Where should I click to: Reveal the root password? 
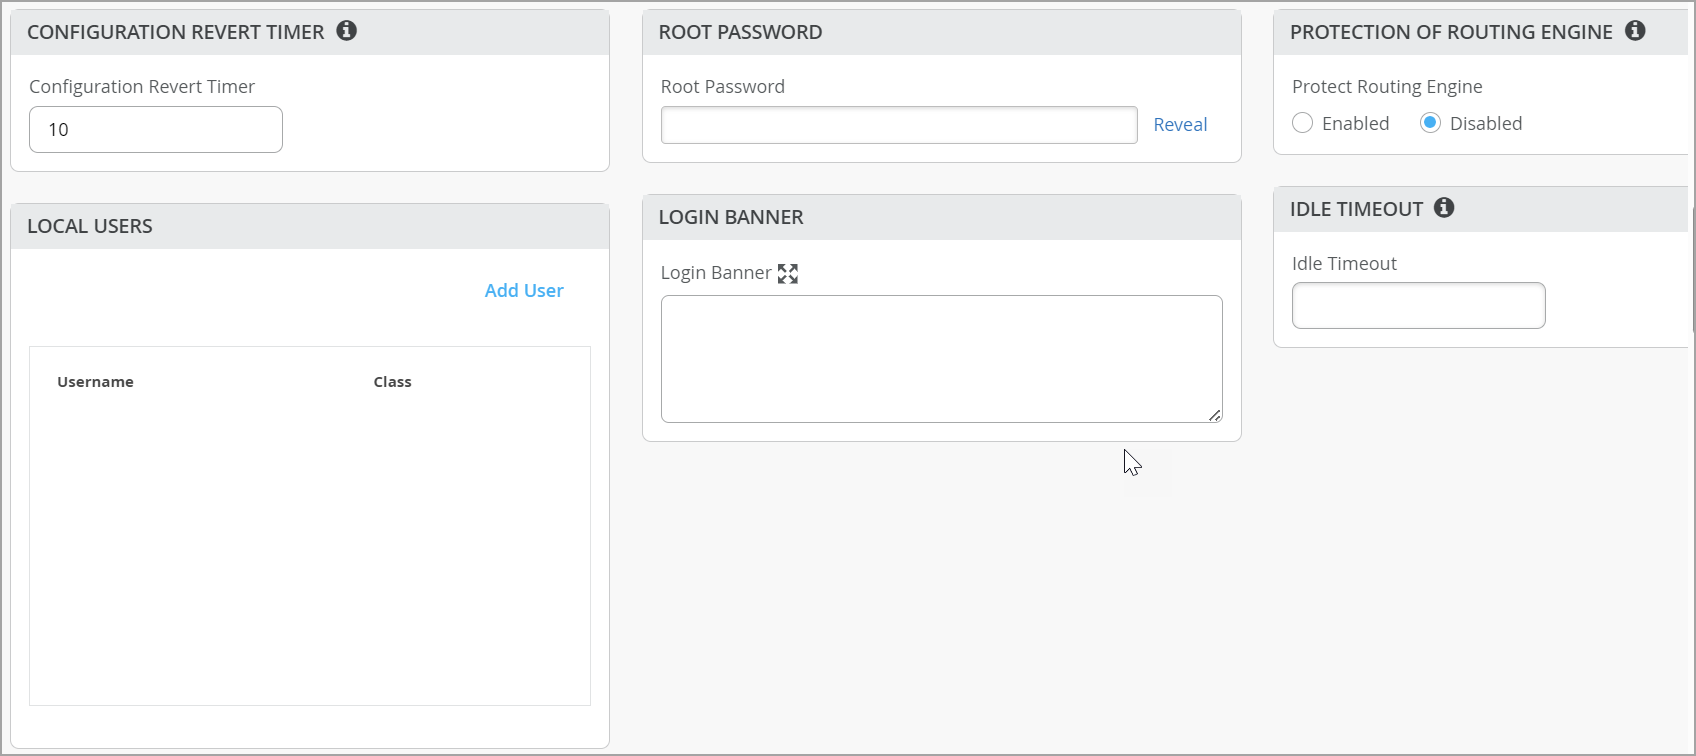(1180, 125)
